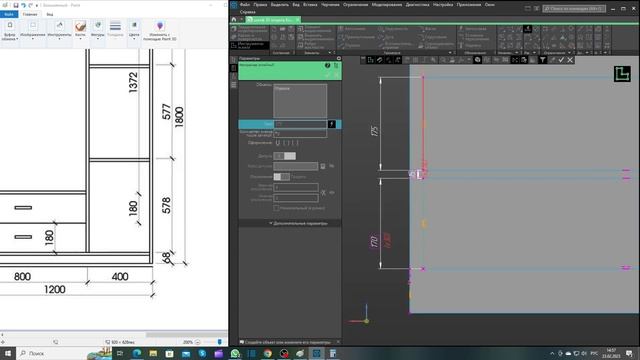Screen dimensions: 640x360
Task: Open Paint quick access toolbar dropdown
Action: (x=37, y=5)
